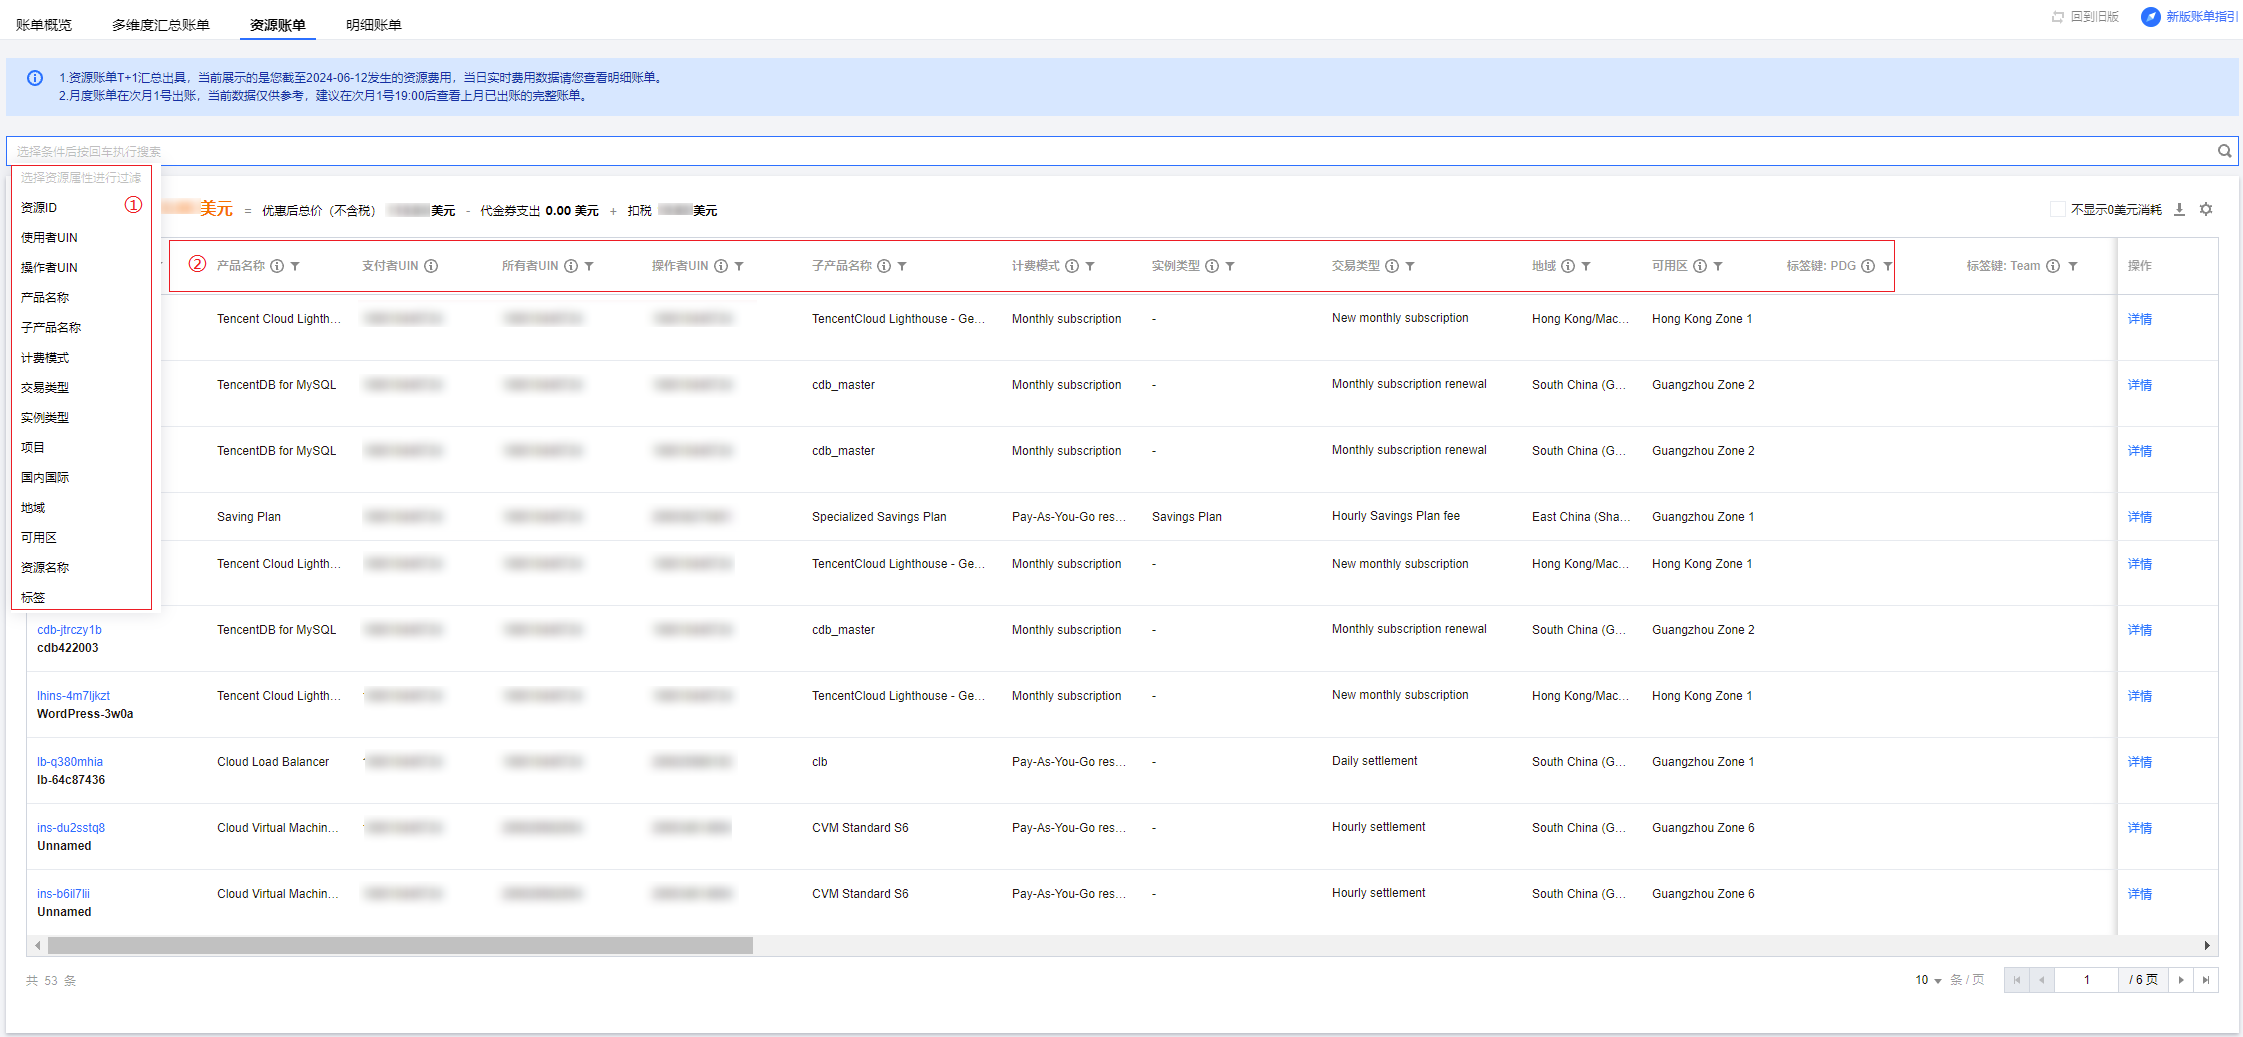The width and height of the screenshot is (2243, 1037).
Task: Click filter icon for 地域 column
Action: pos(1586,266)
